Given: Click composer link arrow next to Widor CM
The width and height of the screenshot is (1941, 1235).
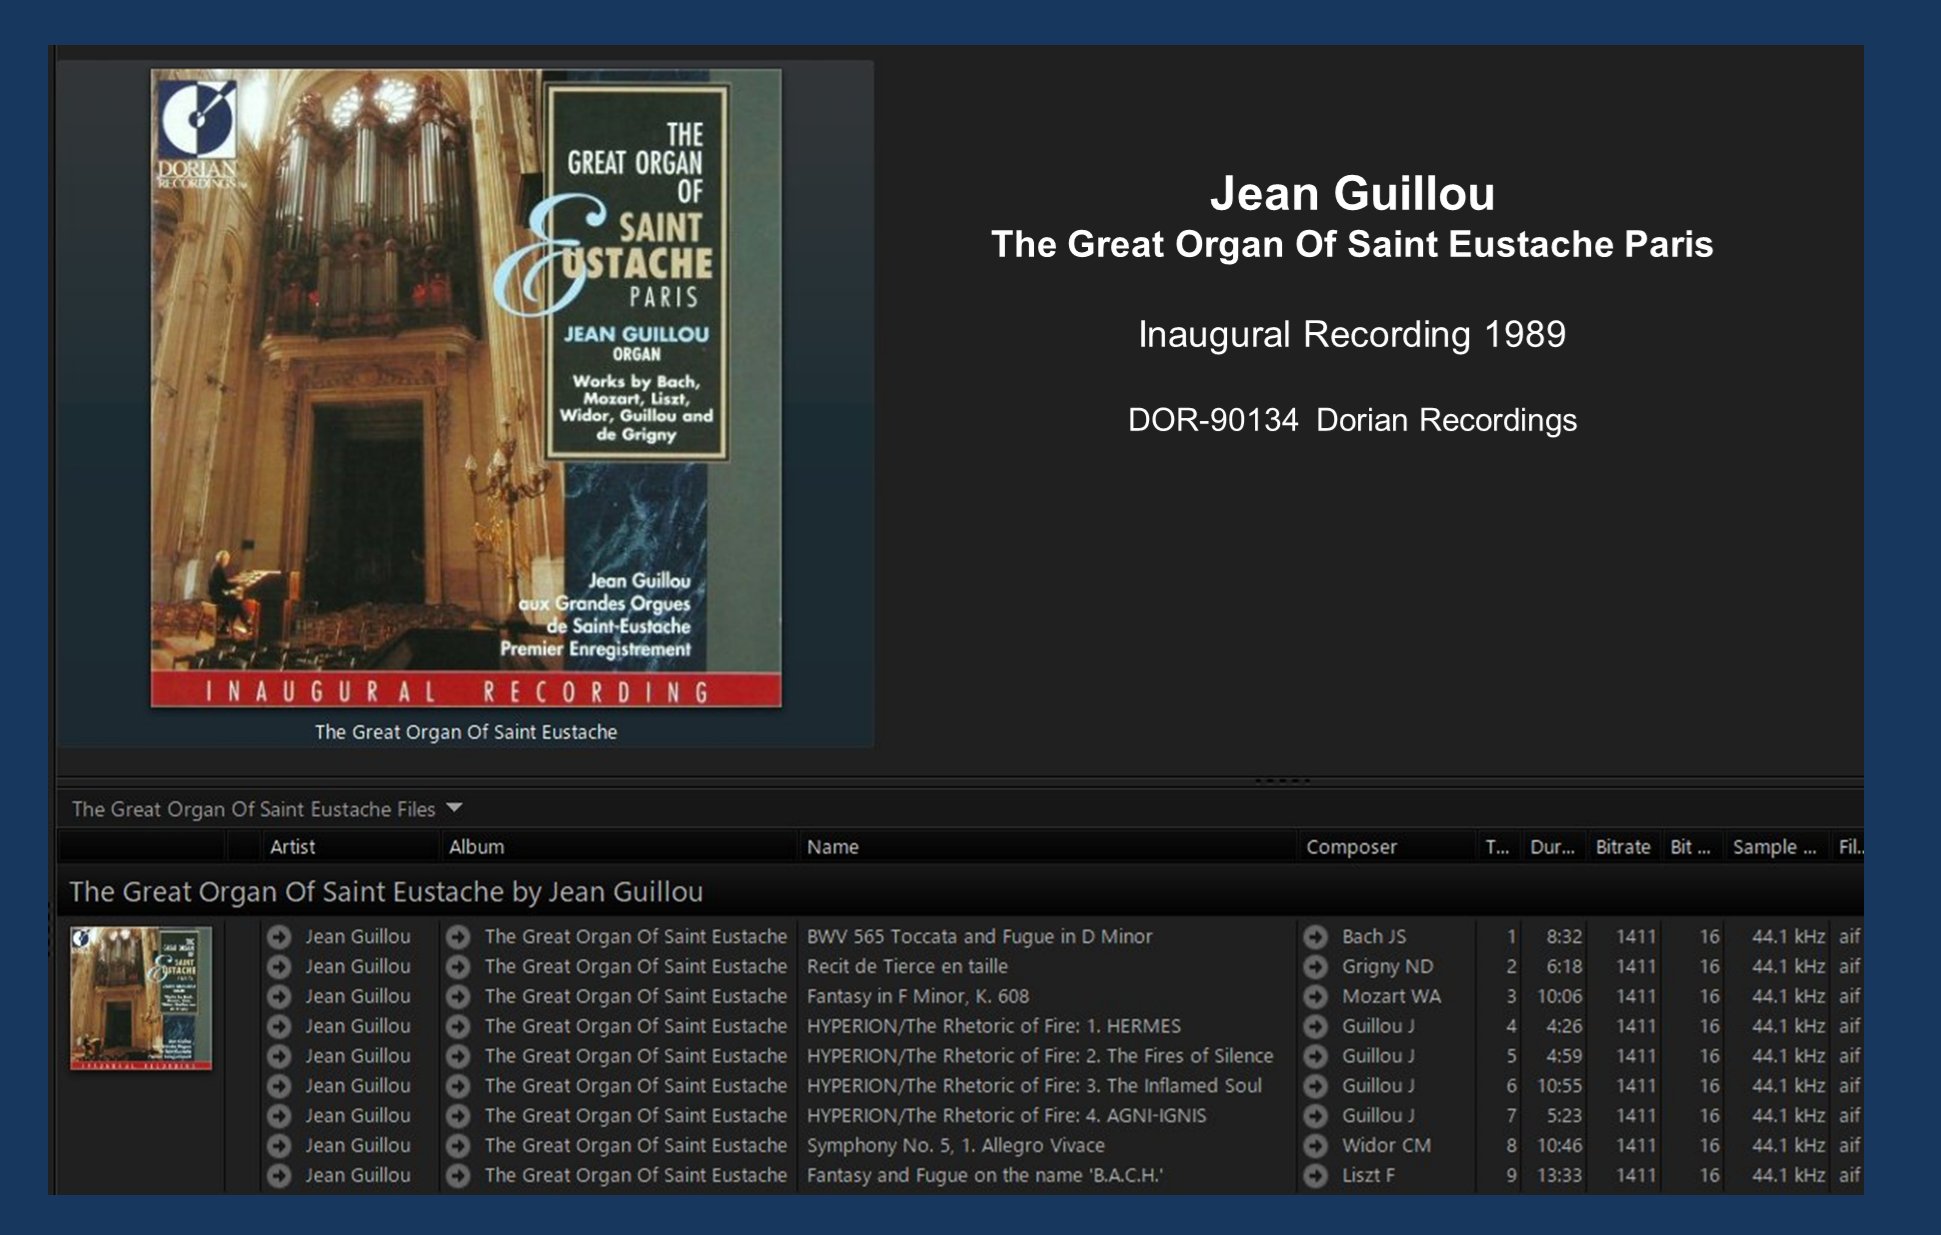Looking at the screenshot, I should [1315, 1146].
